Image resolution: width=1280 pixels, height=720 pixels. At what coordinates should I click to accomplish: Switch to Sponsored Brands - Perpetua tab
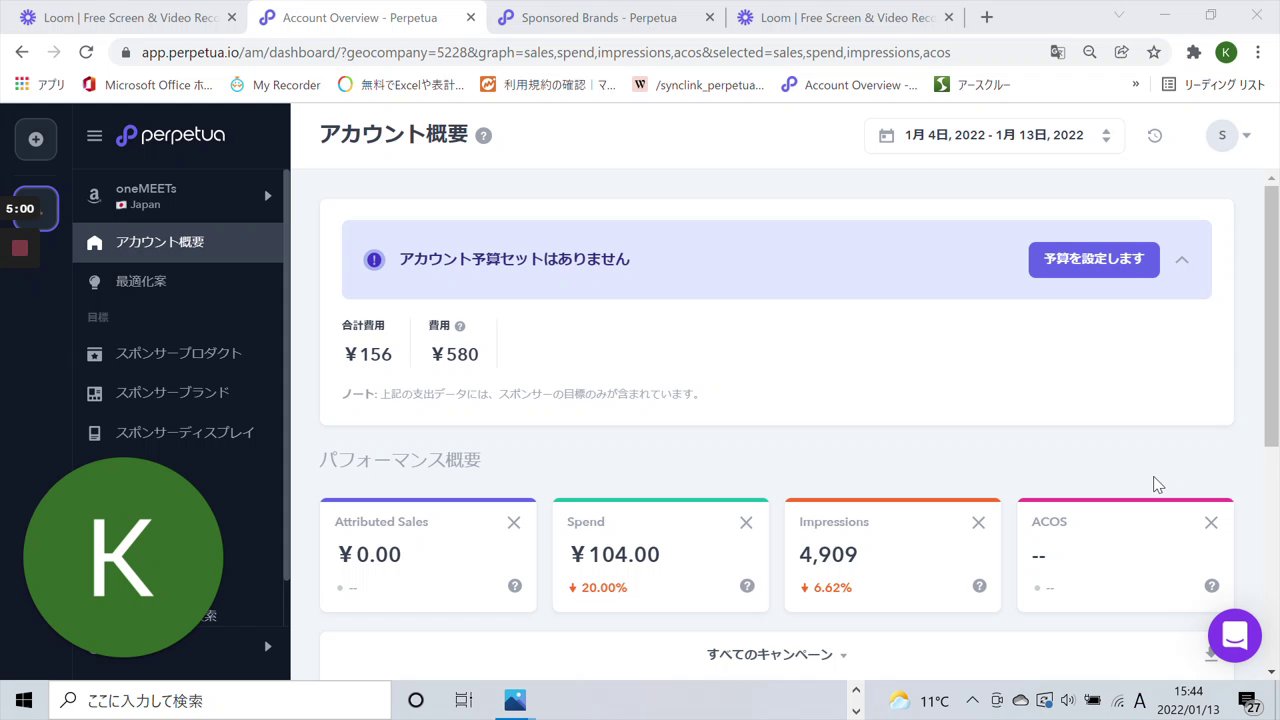coord(599,18)
